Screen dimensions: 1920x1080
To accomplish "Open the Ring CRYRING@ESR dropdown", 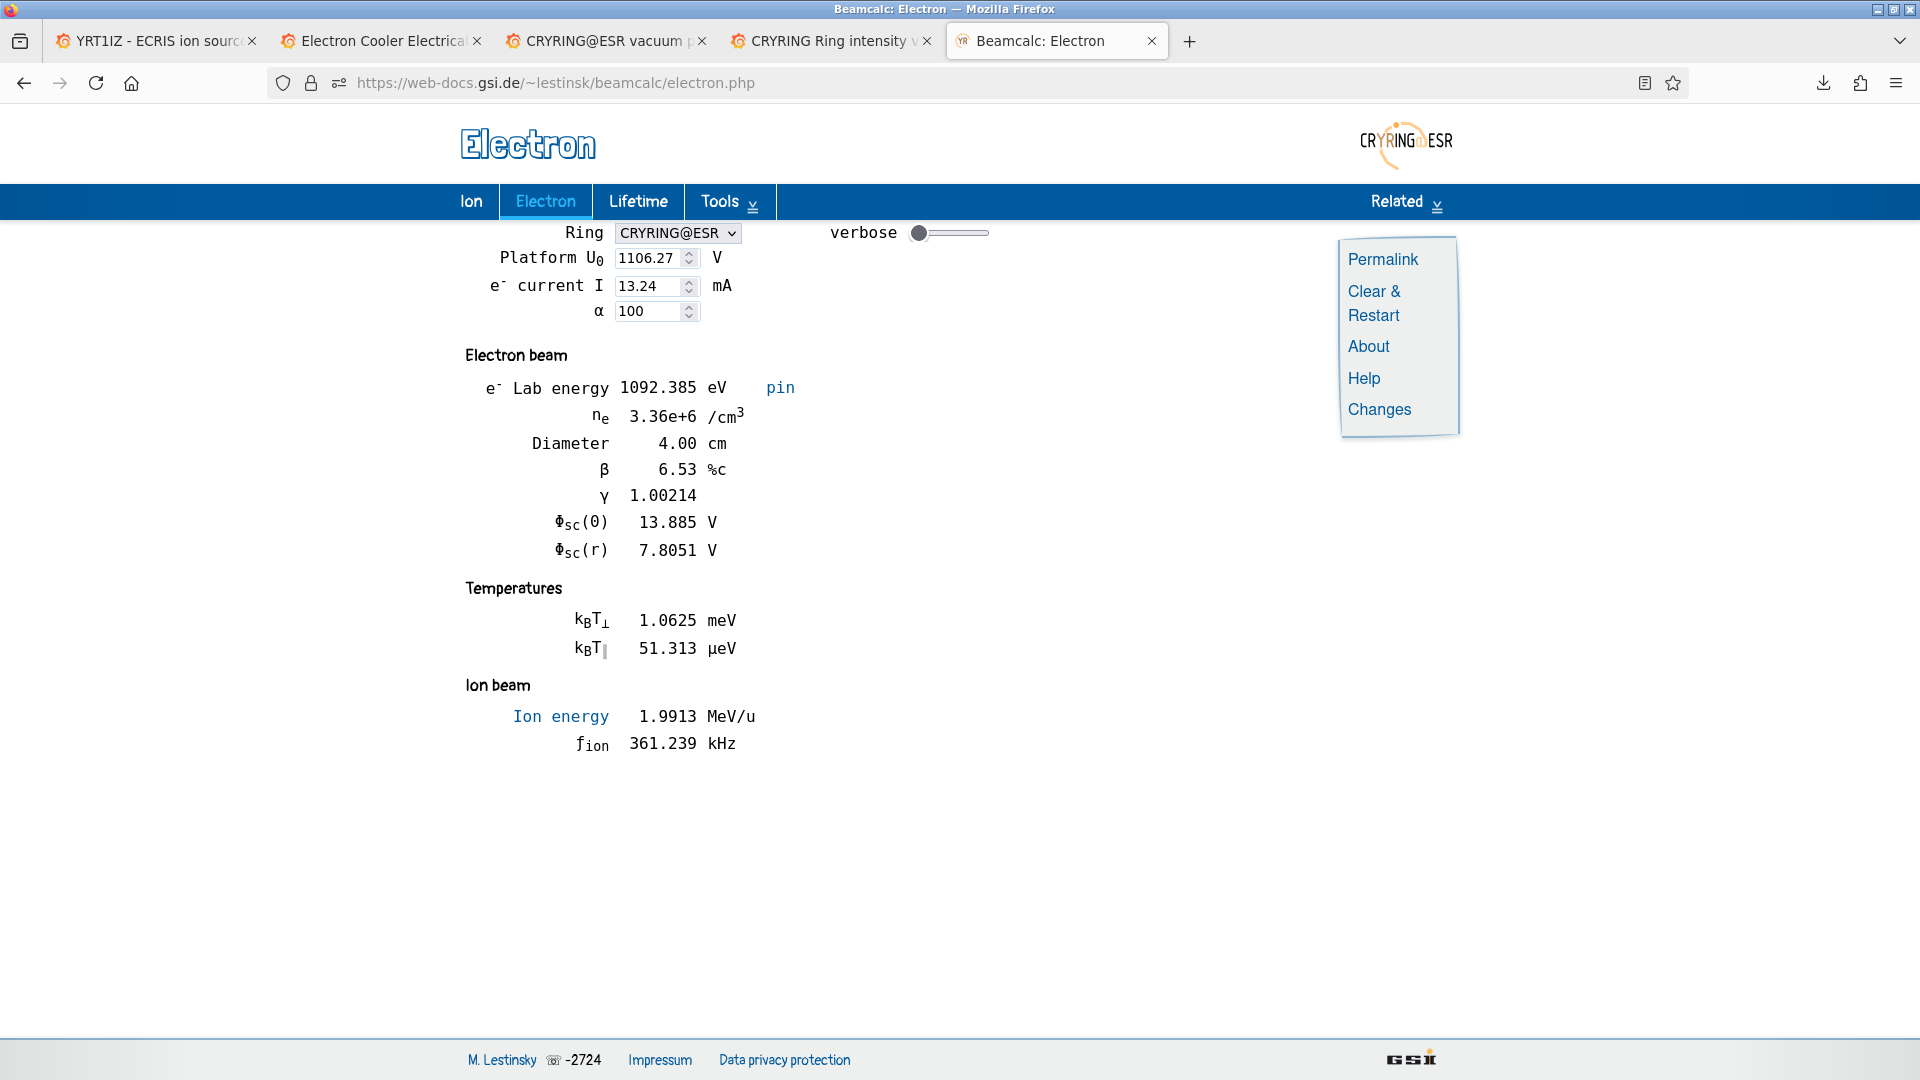I will pos(677,233).
